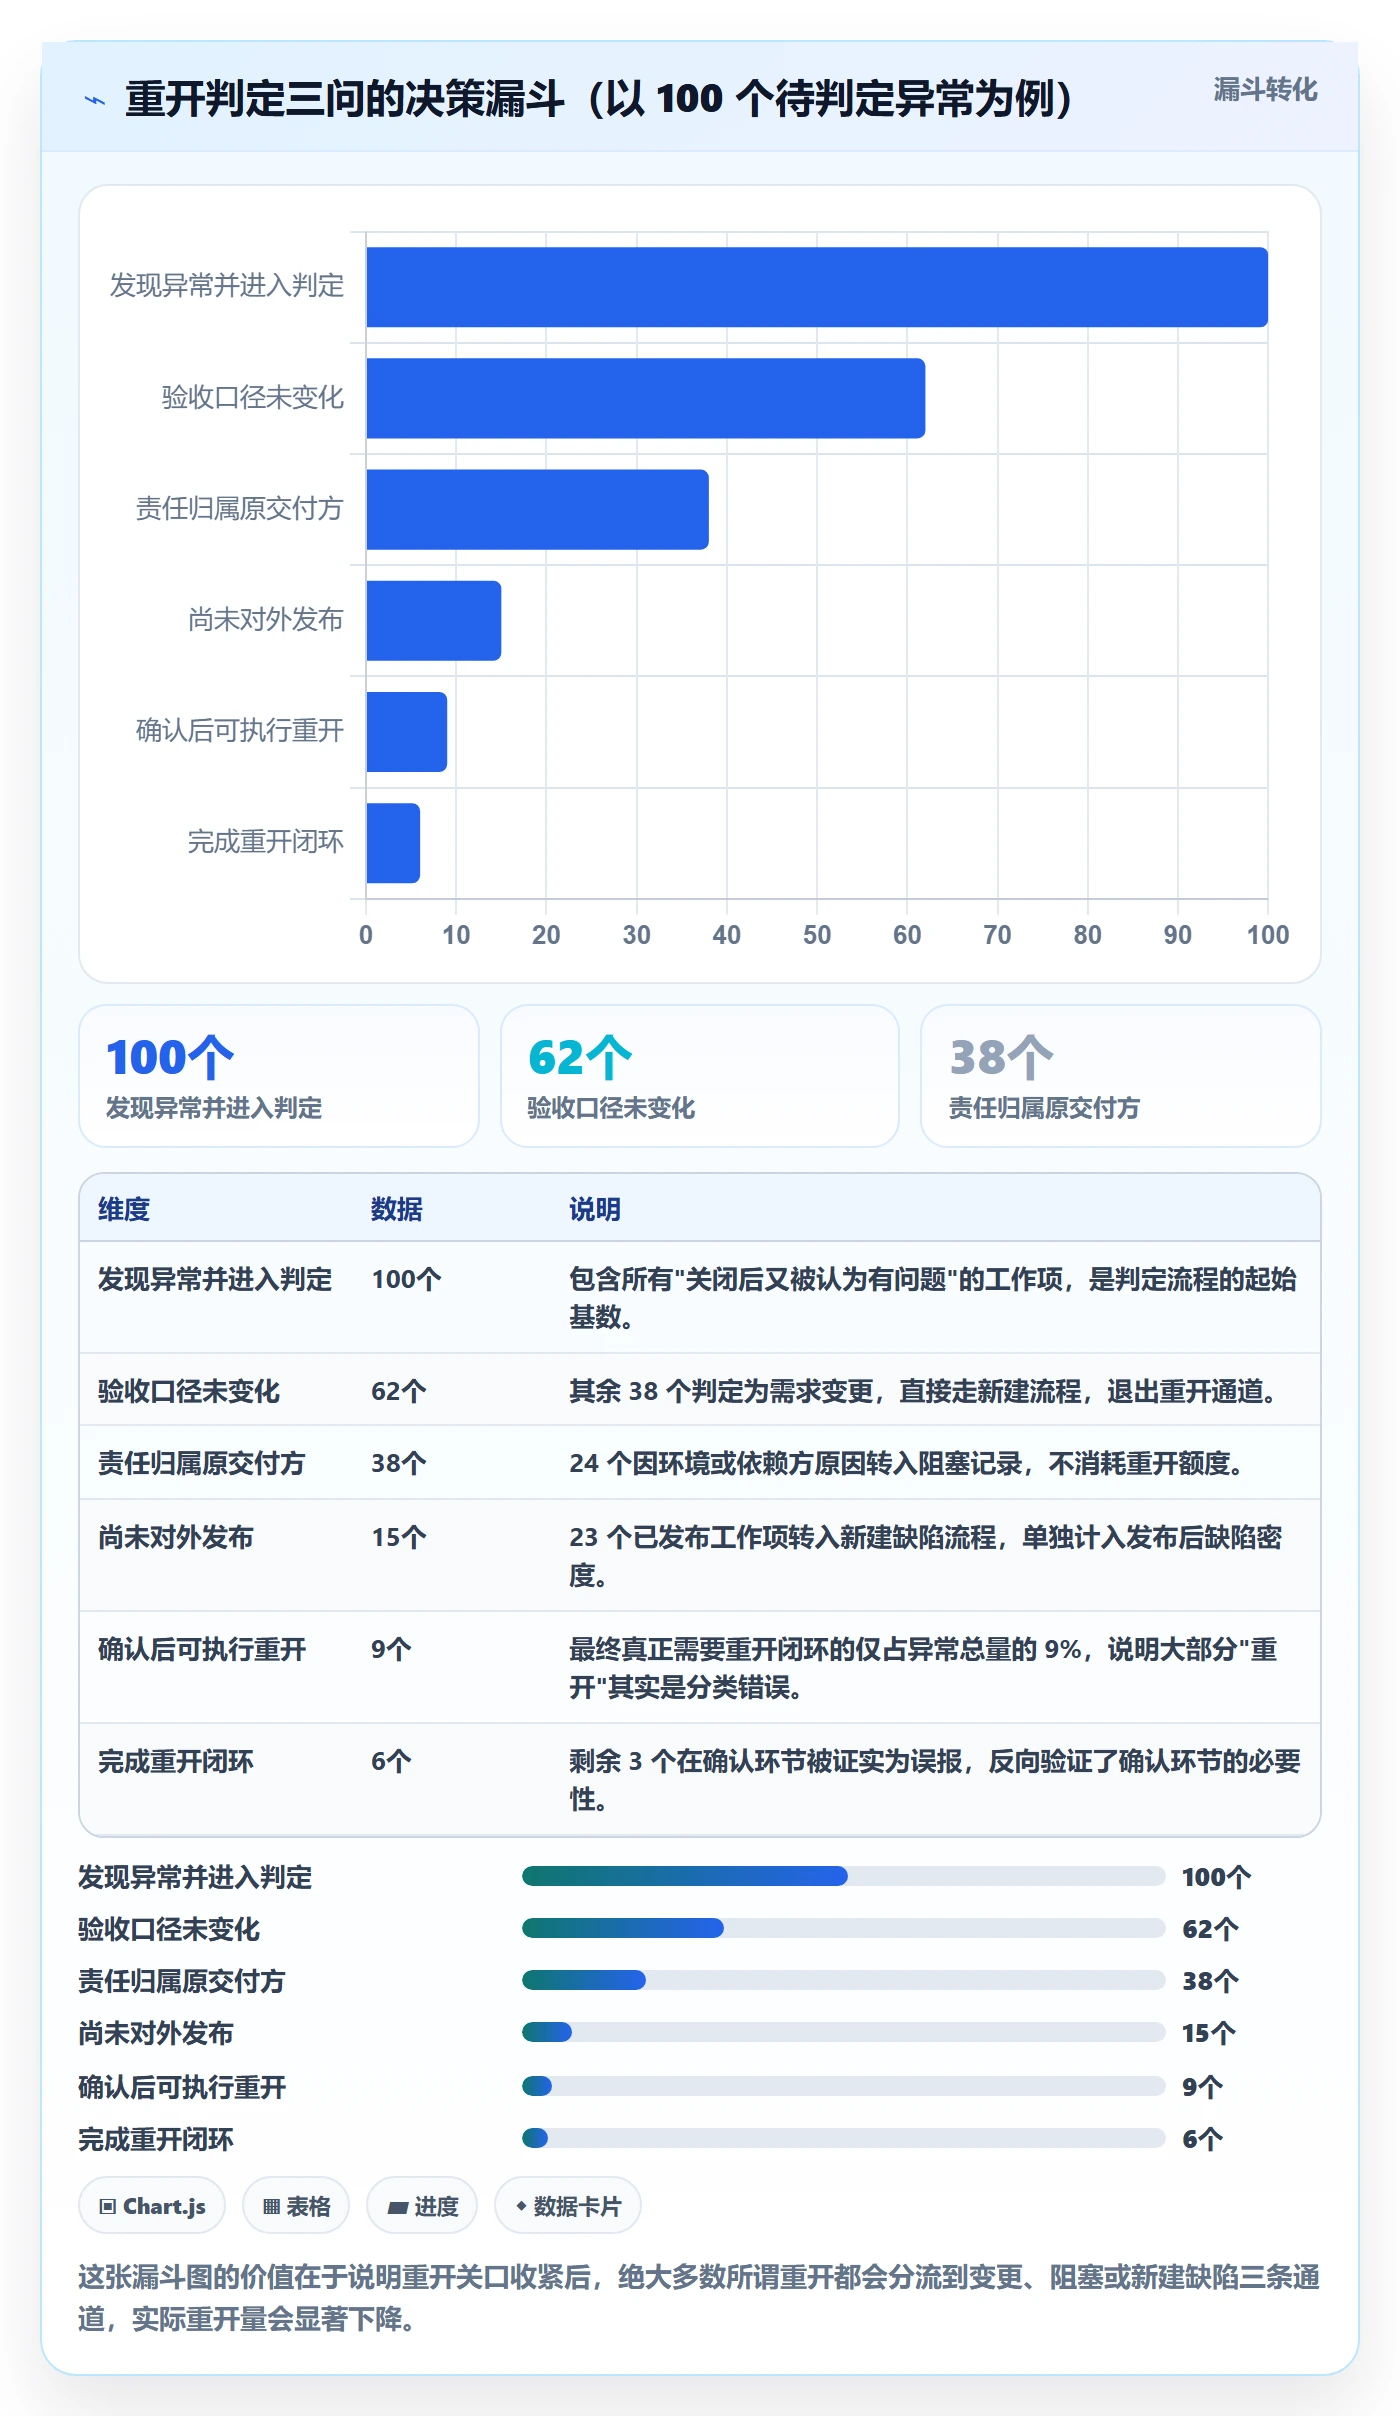
Task: Click progress bar showing 15个
Action: [844, 2032]
